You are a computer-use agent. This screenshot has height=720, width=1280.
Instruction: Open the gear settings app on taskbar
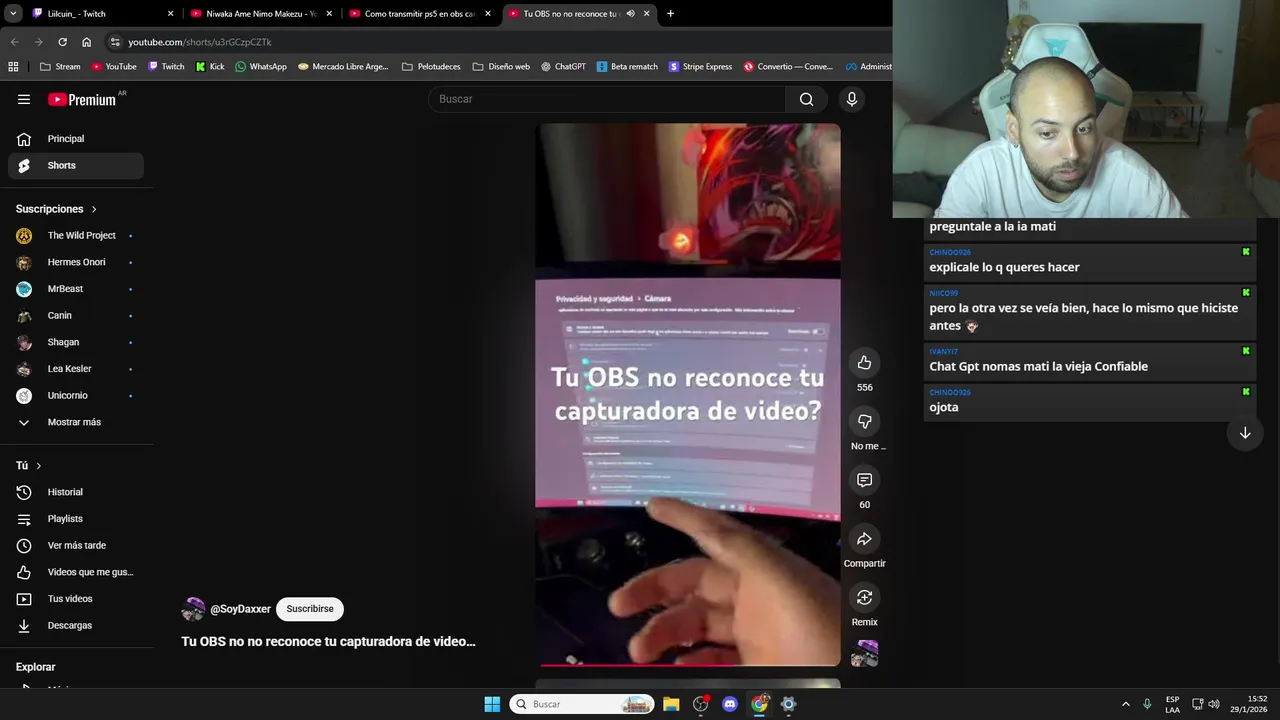pos(788,704)
